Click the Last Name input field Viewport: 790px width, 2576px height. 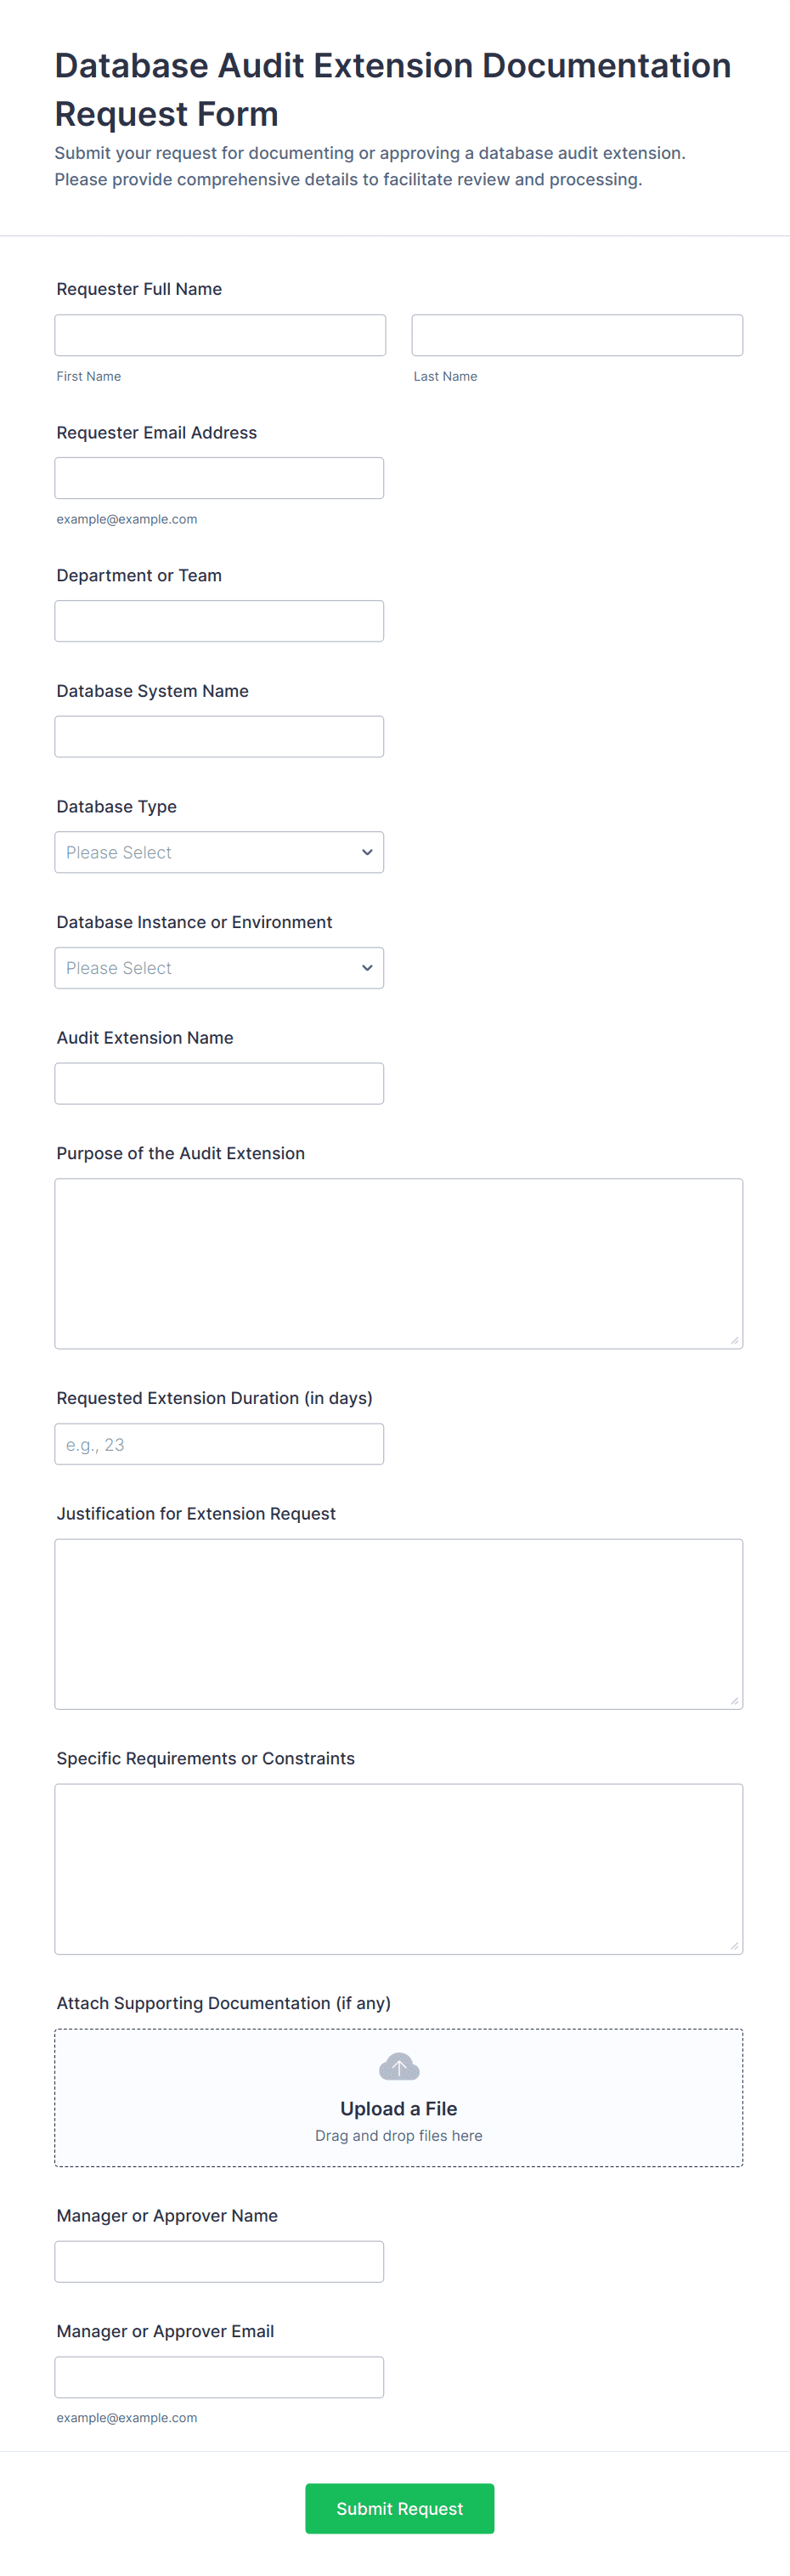577,335
